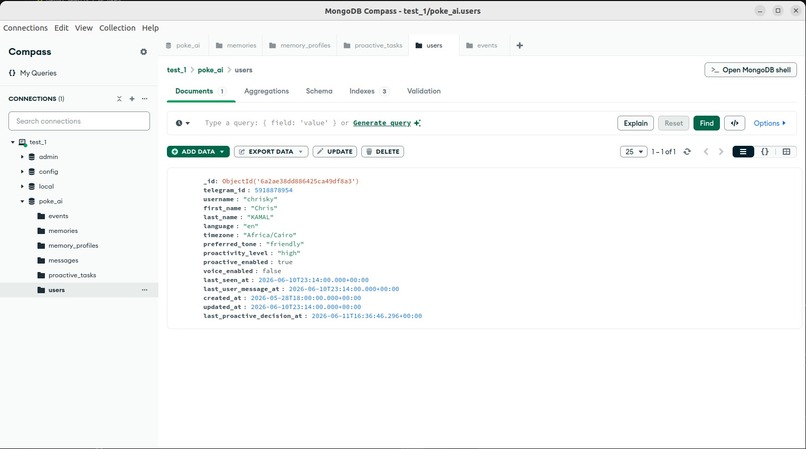This screenshot has height=449, width=806.
Task: Switch to the proactive_tasks workspace tab
Action: [373, 45]
